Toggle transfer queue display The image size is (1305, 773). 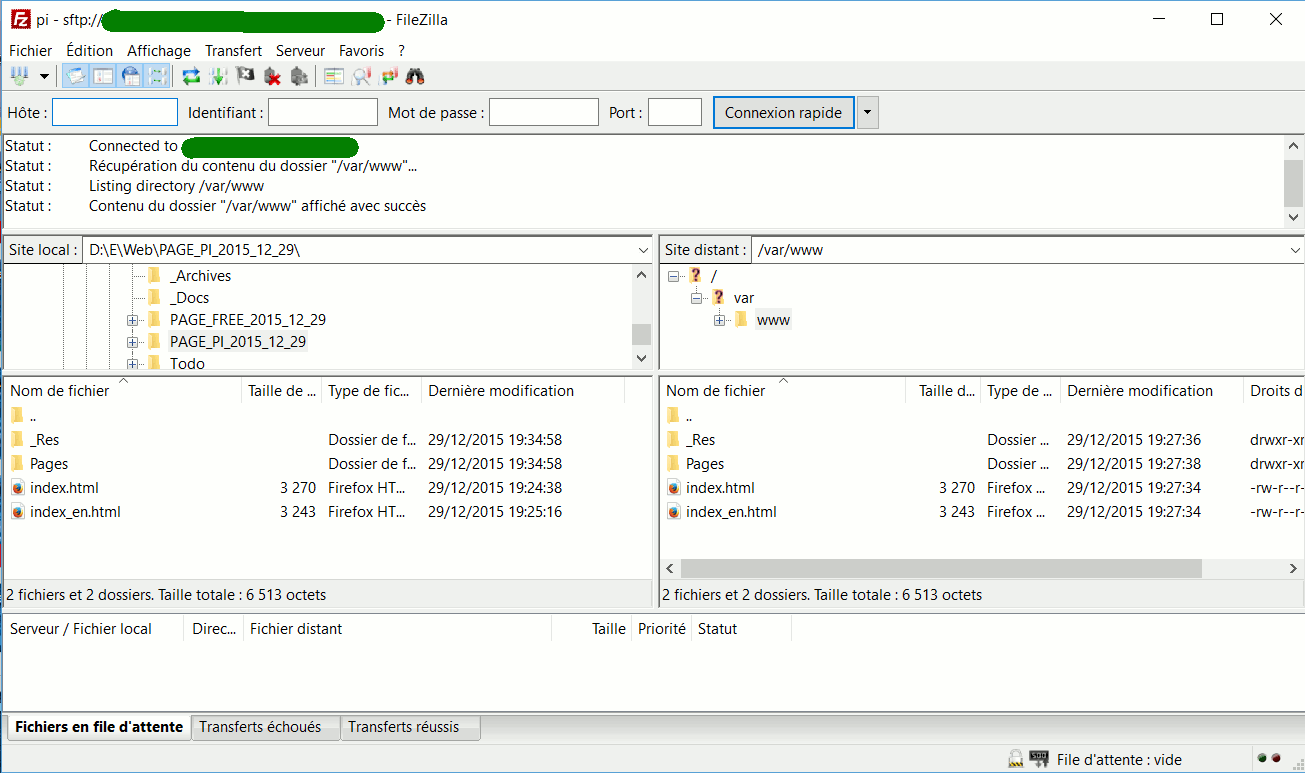(157, 76)
